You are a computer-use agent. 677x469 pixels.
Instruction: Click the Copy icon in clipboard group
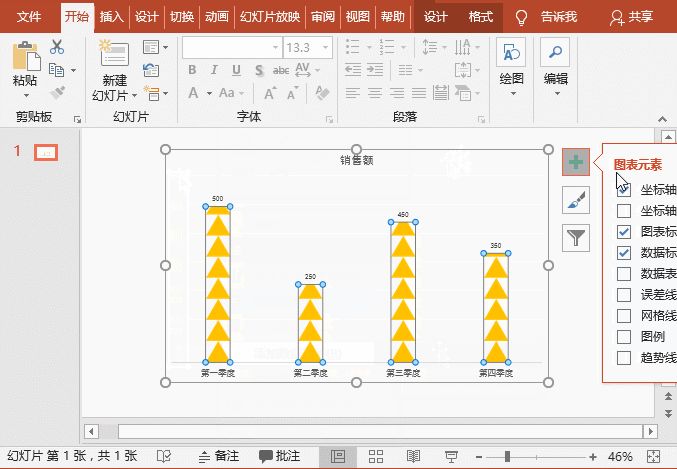[x=57, y=70]
